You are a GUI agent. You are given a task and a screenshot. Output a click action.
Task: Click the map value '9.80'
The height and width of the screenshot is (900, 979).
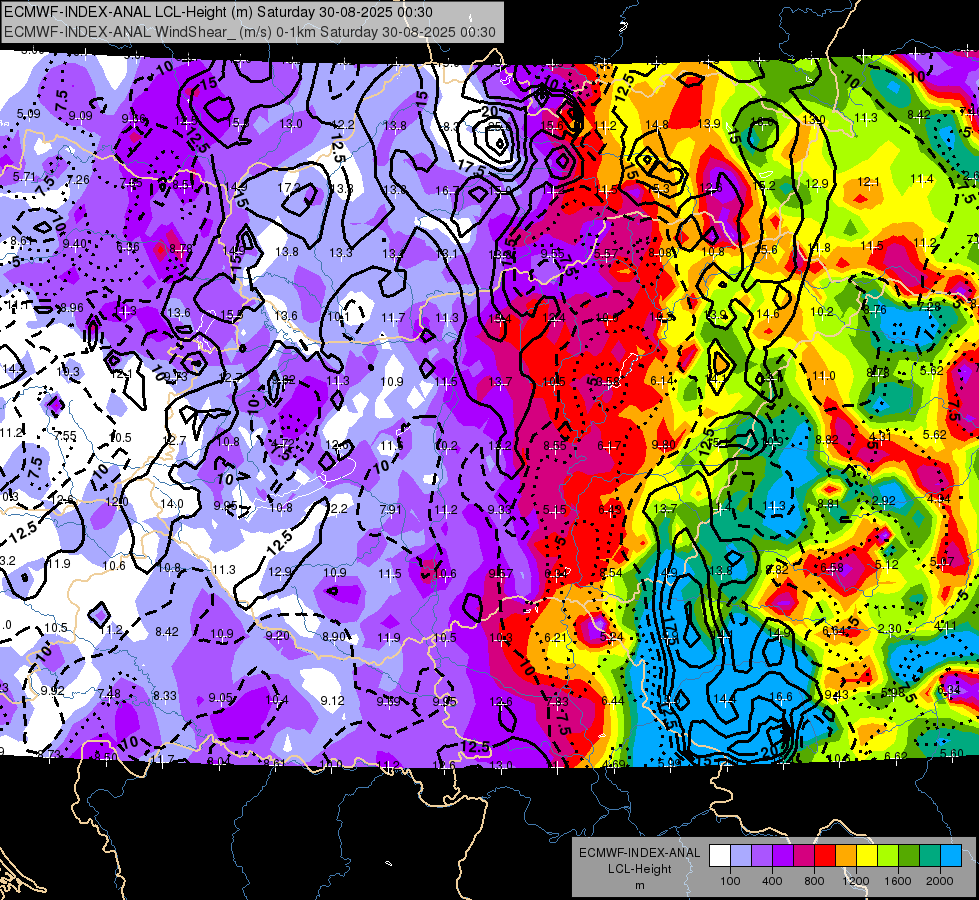tap(663, 445)
